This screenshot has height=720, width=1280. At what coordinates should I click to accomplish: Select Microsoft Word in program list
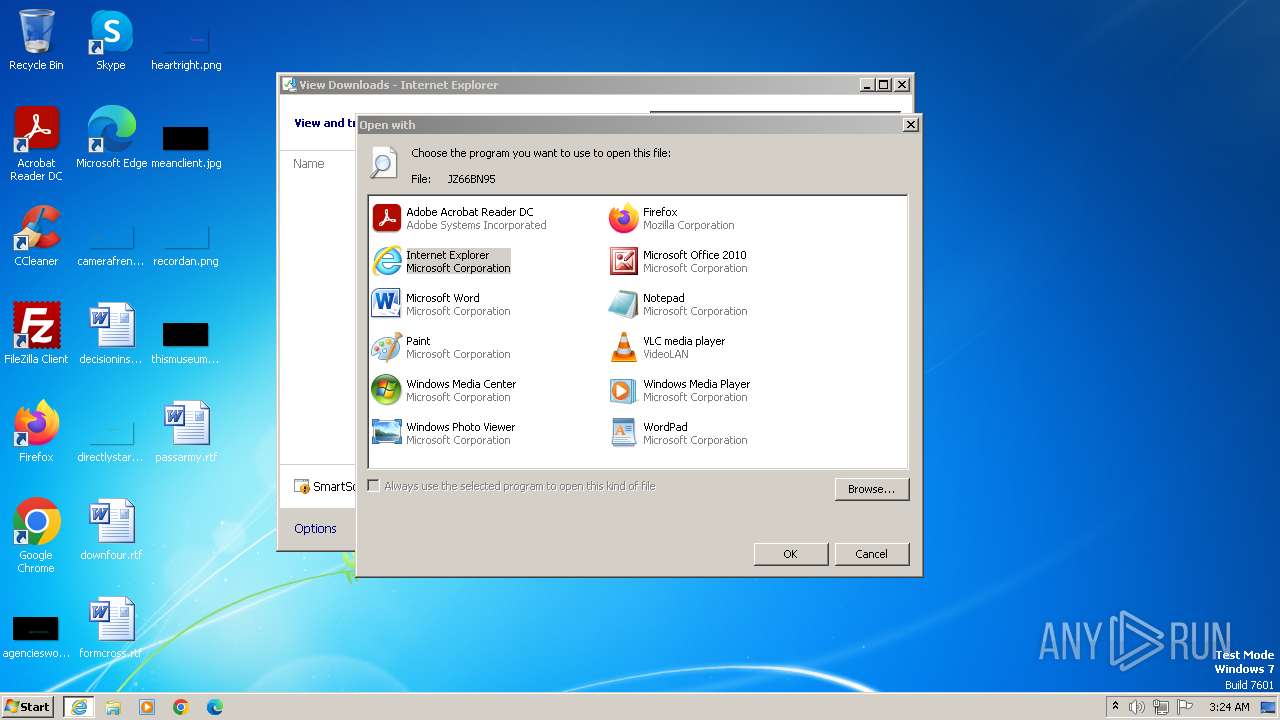(441, 304)
